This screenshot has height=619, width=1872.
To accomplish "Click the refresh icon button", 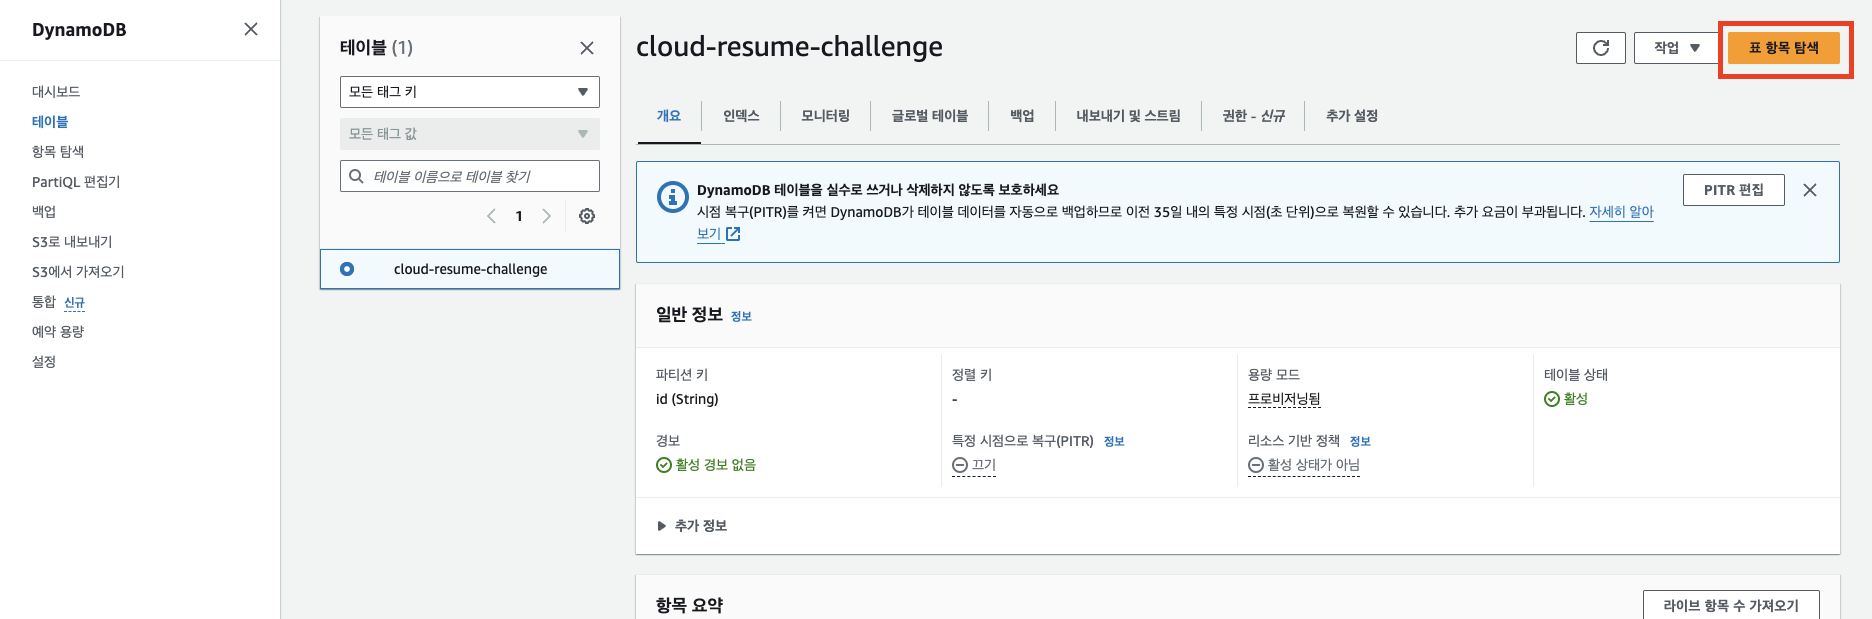I will pos(1601,48).
